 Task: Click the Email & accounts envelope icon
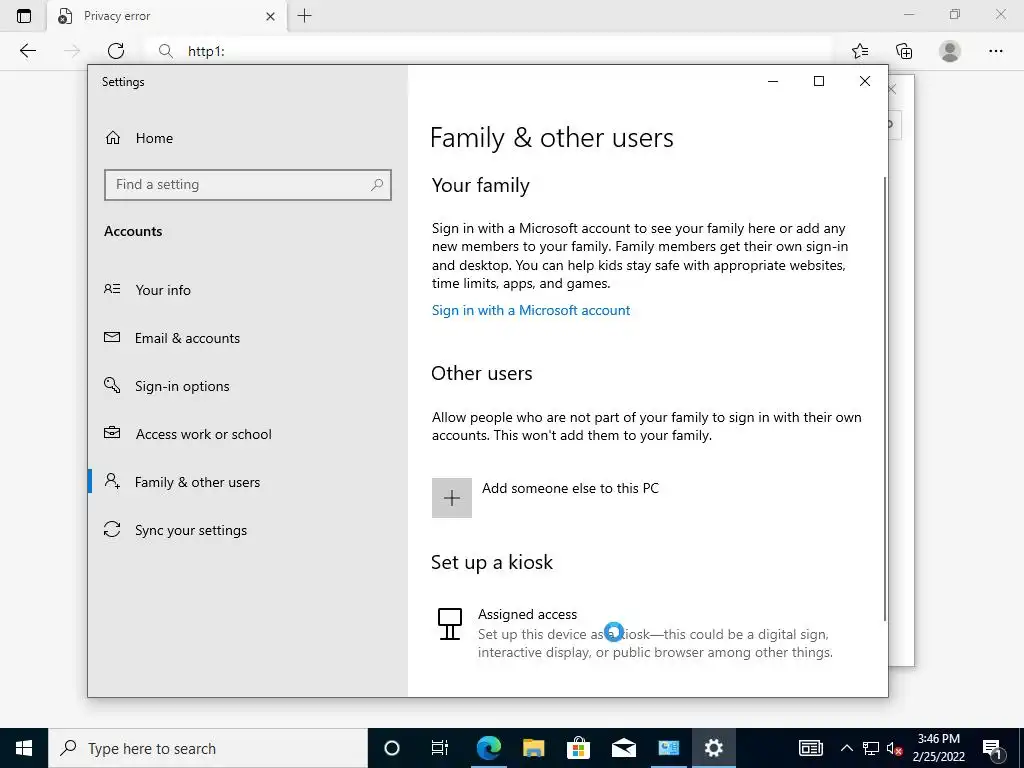[112, 337]
